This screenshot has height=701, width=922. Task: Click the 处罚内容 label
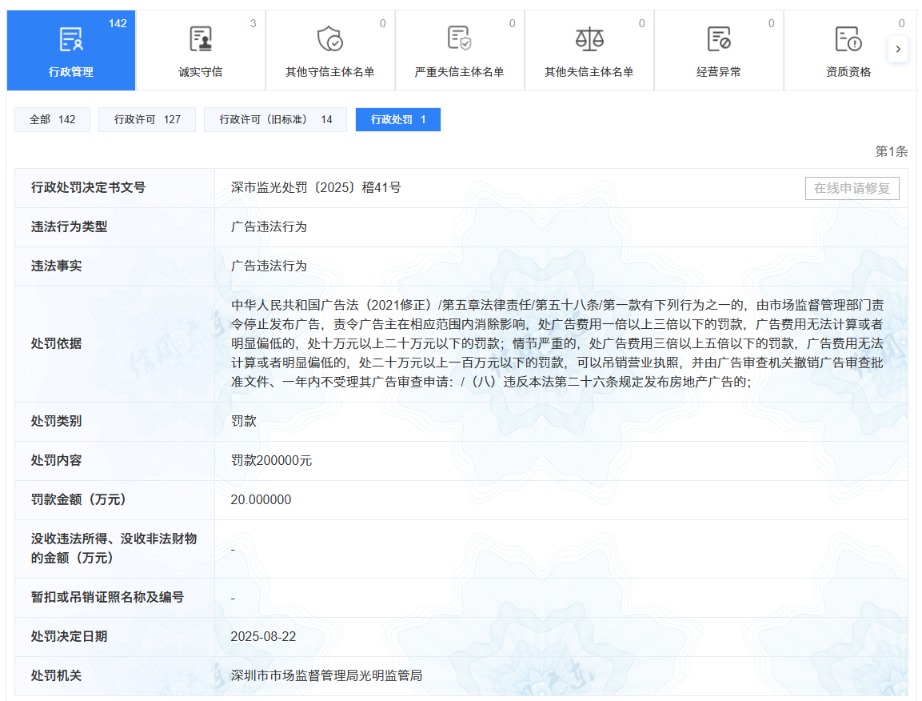coord(56,460)
